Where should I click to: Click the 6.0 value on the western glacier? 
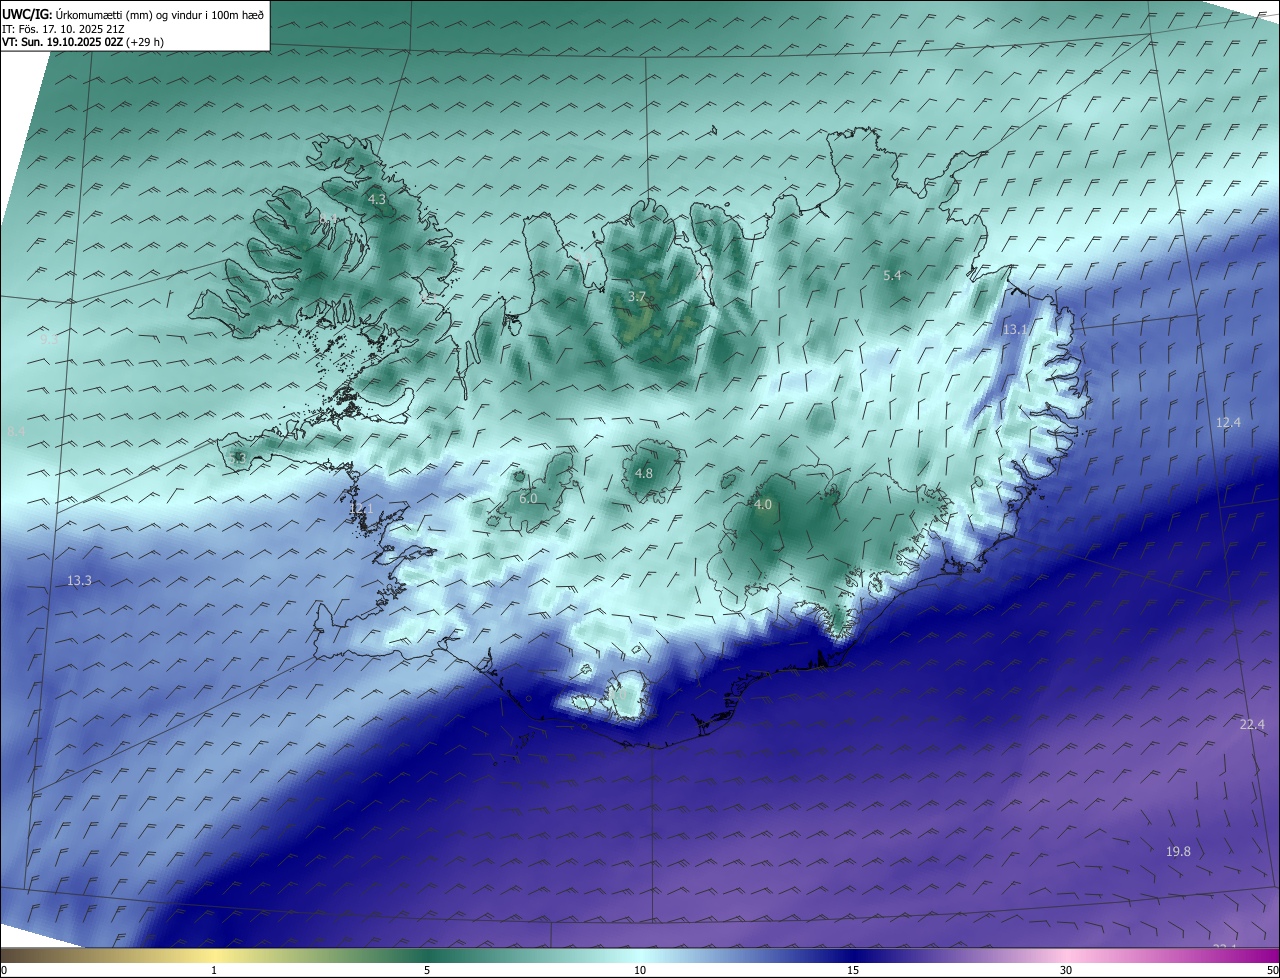pos(528,498)
